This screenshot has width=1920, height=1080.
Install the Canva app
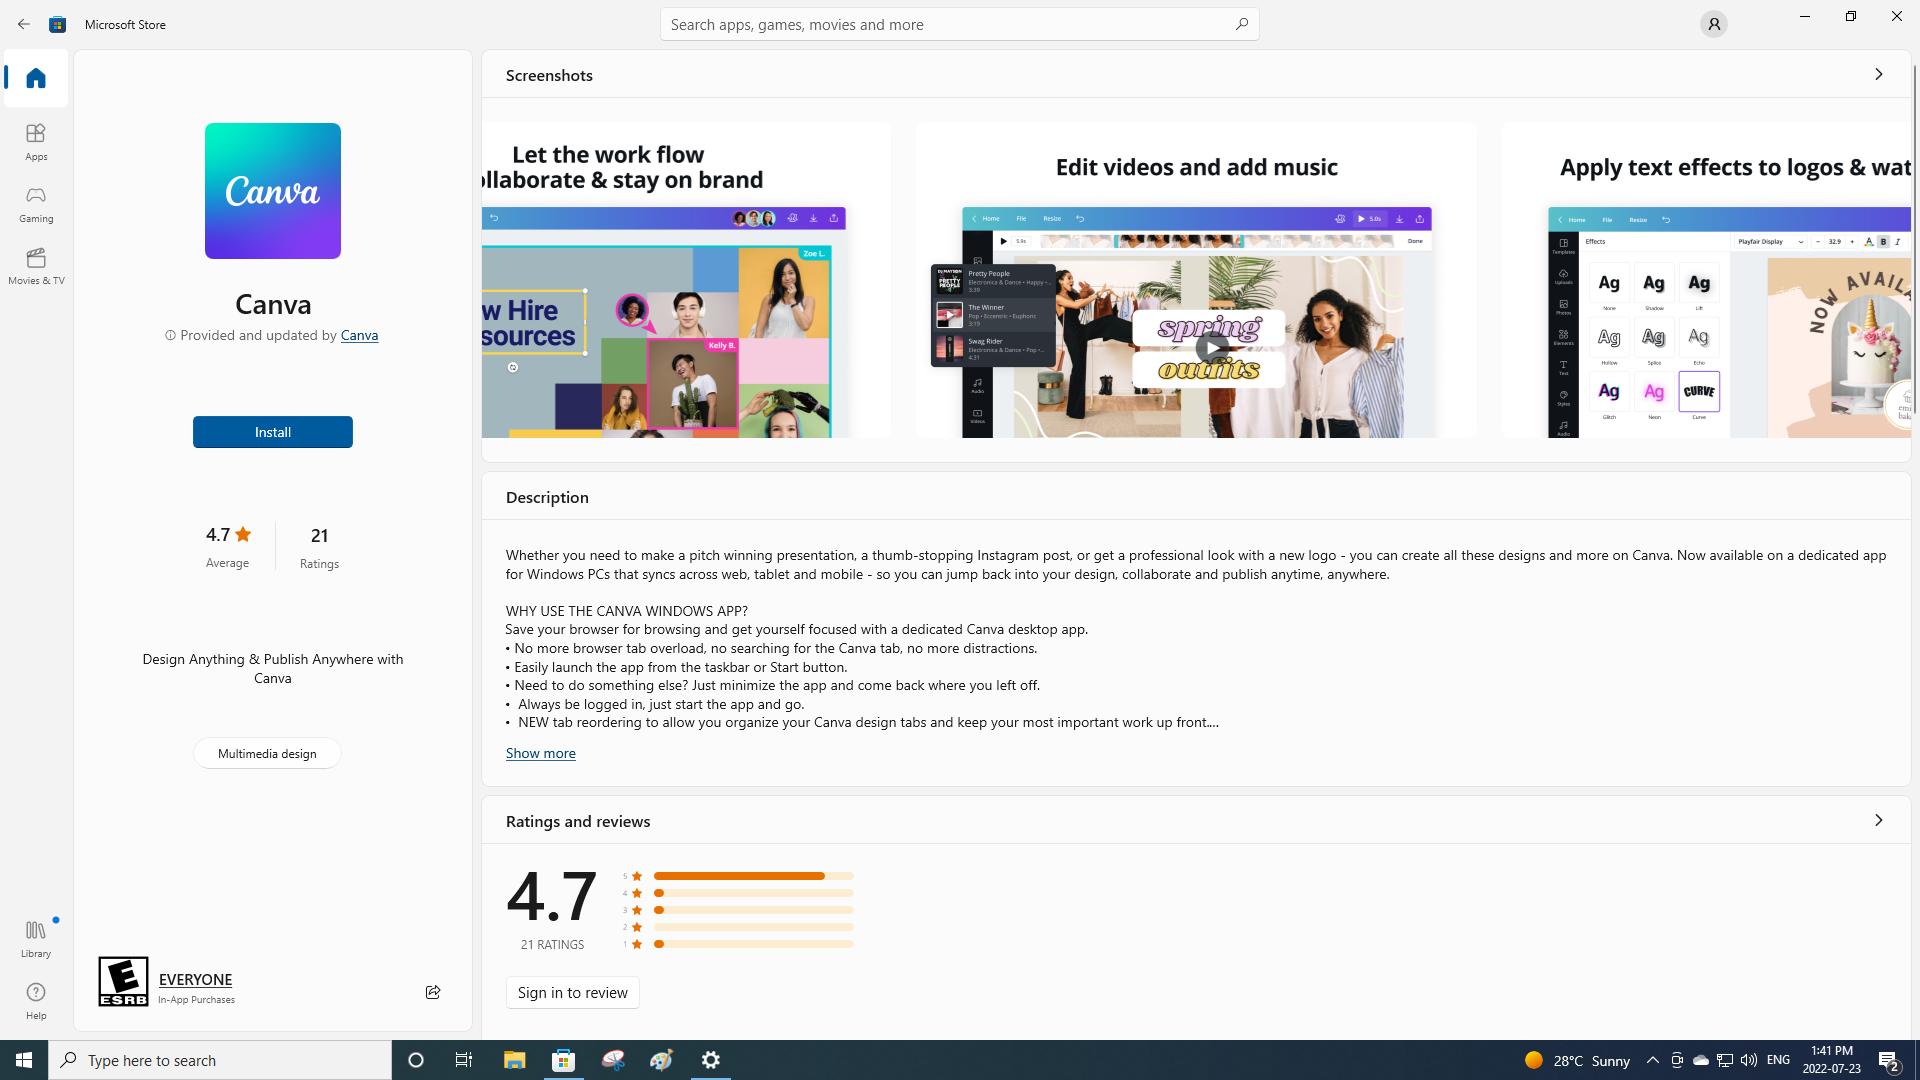pyautogui.click(x=272, y=432)
